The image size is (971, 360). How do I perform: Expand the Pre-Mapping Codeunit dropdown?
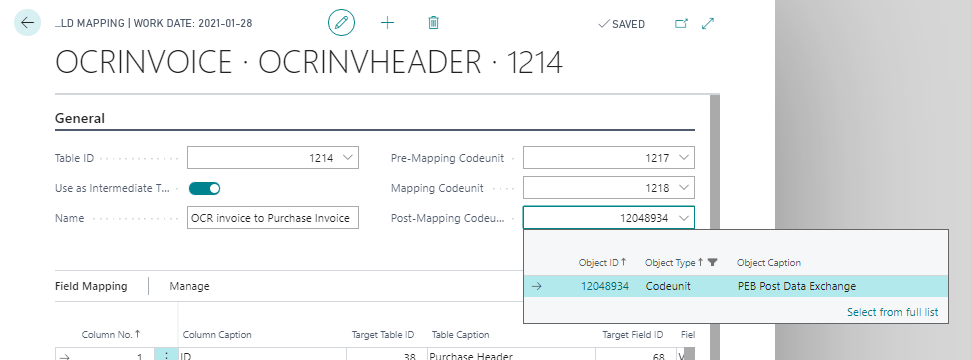coord(684,157)
